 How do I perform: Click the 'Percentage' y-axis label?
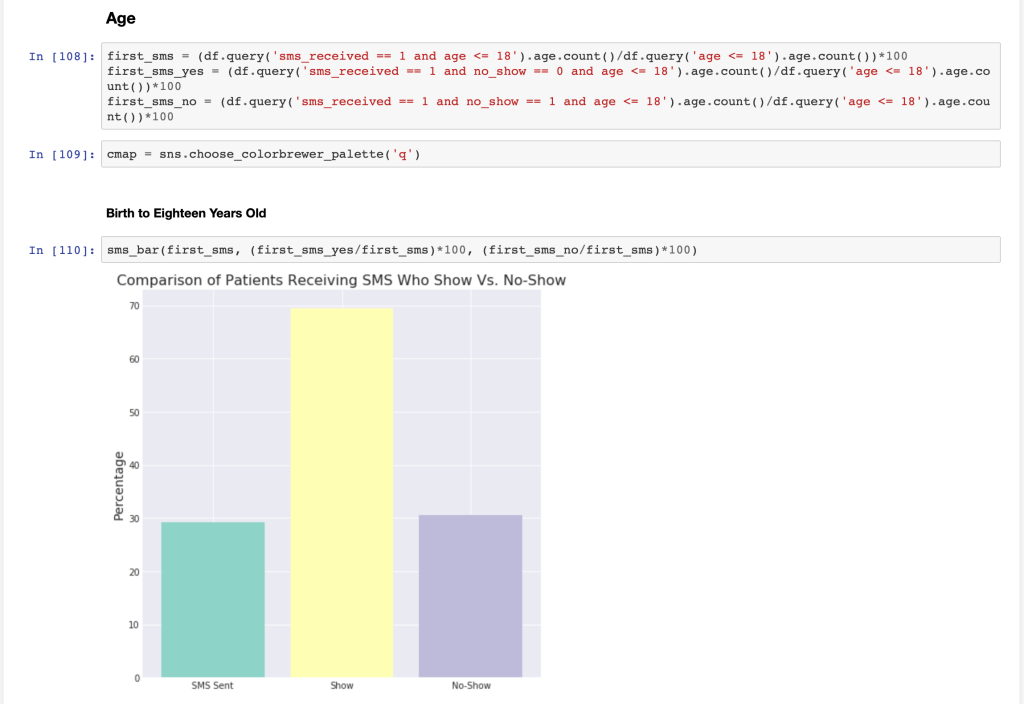pos(118,487)
